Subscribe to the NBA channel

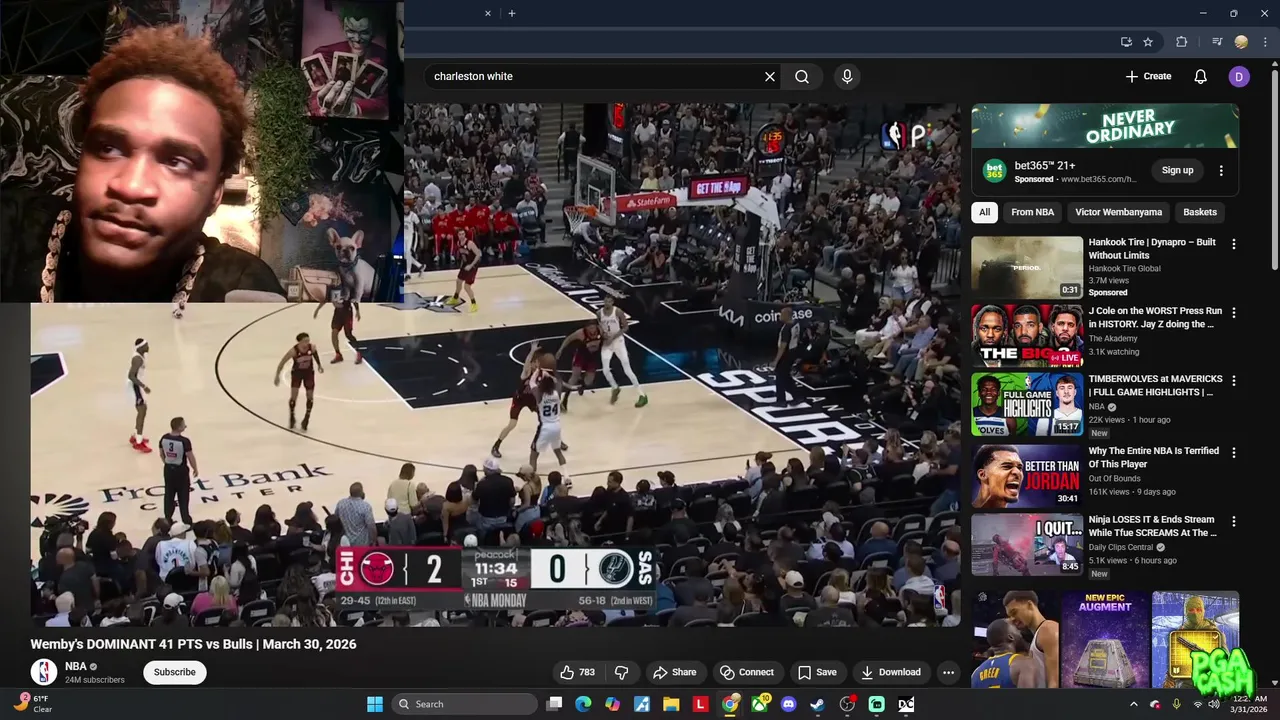click(x=175, y=672)
